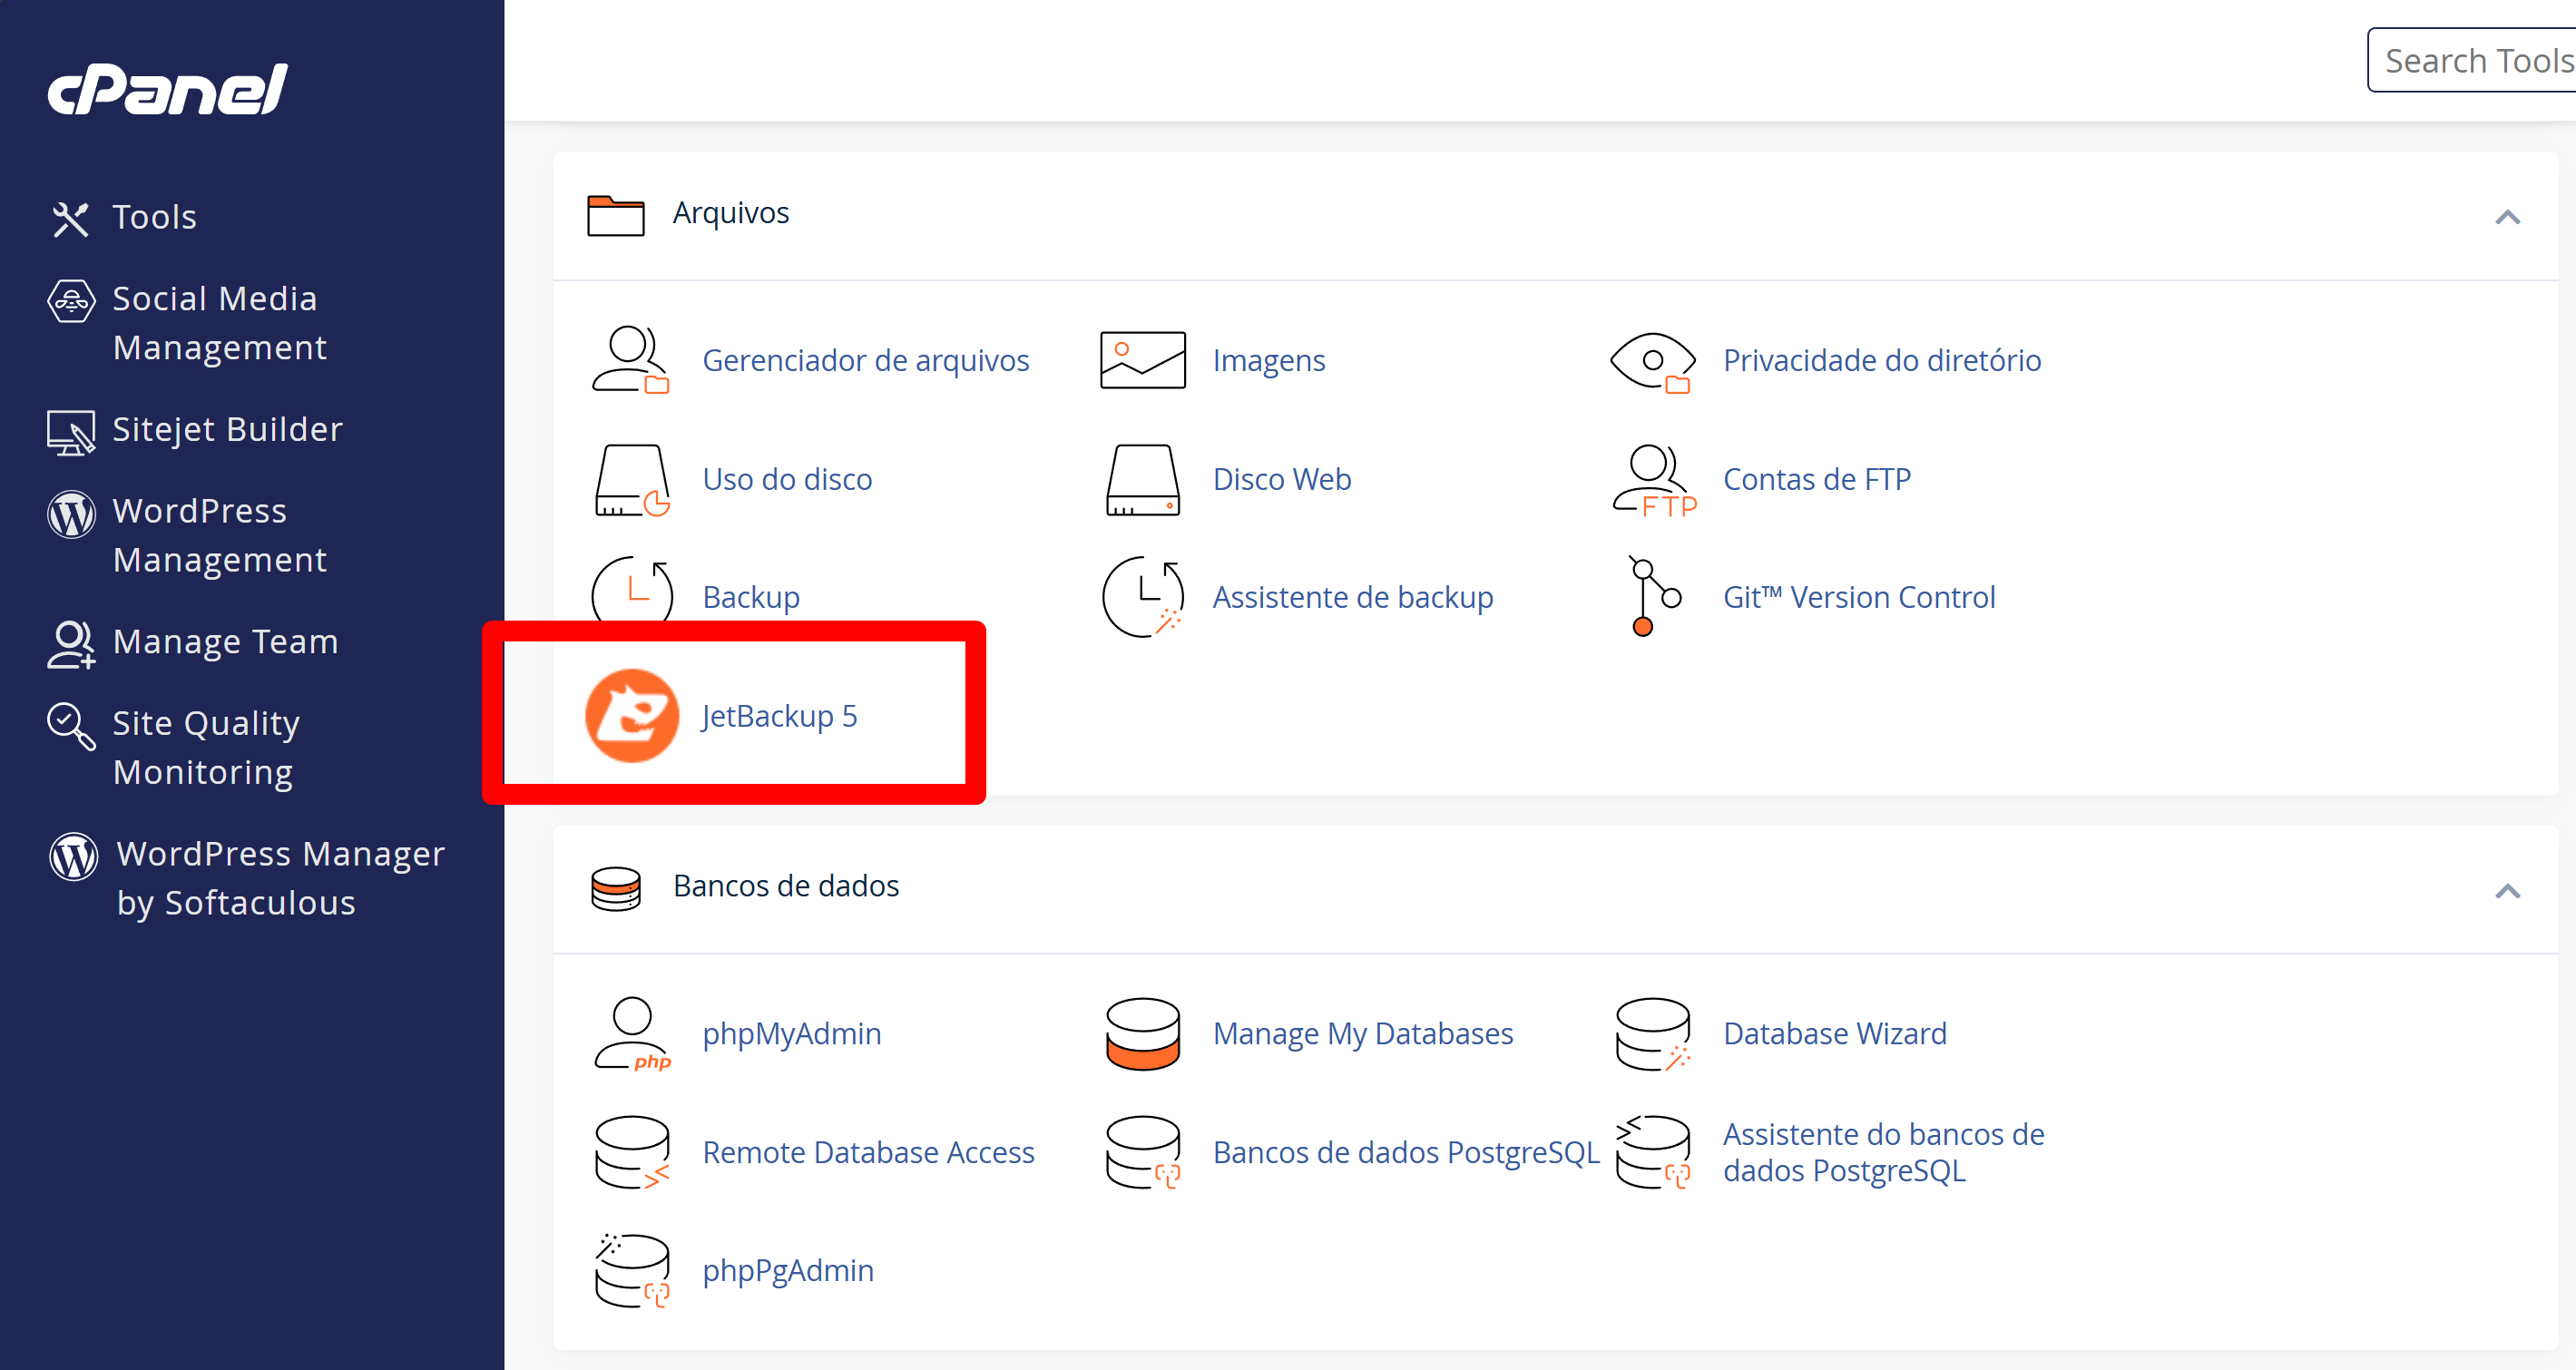Open Sitejet Builder in the sidebar

227,429
